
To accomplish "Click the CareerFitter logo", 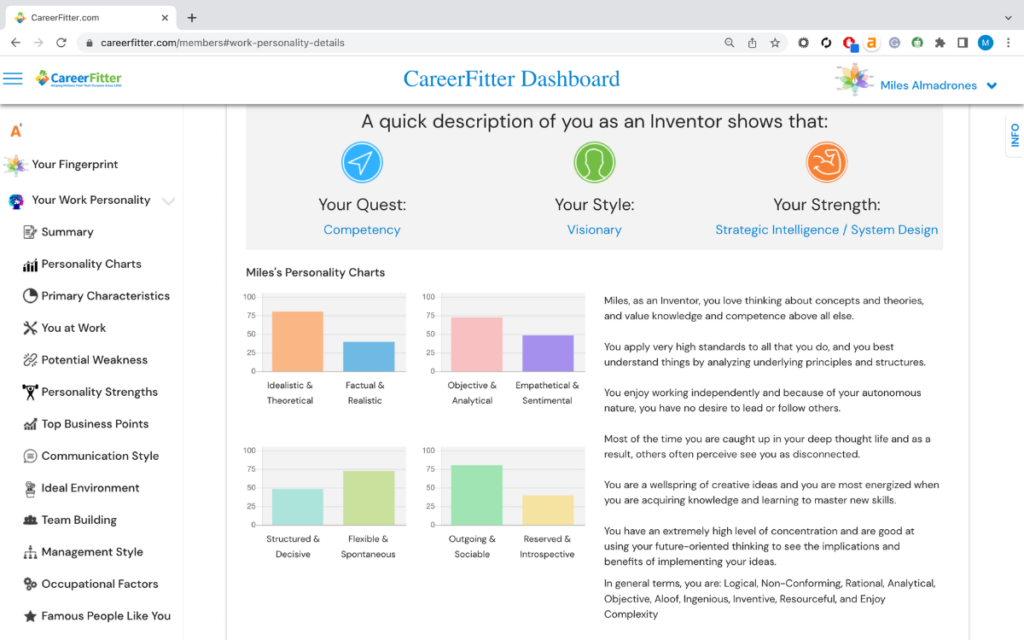I will tap(78, 79).
